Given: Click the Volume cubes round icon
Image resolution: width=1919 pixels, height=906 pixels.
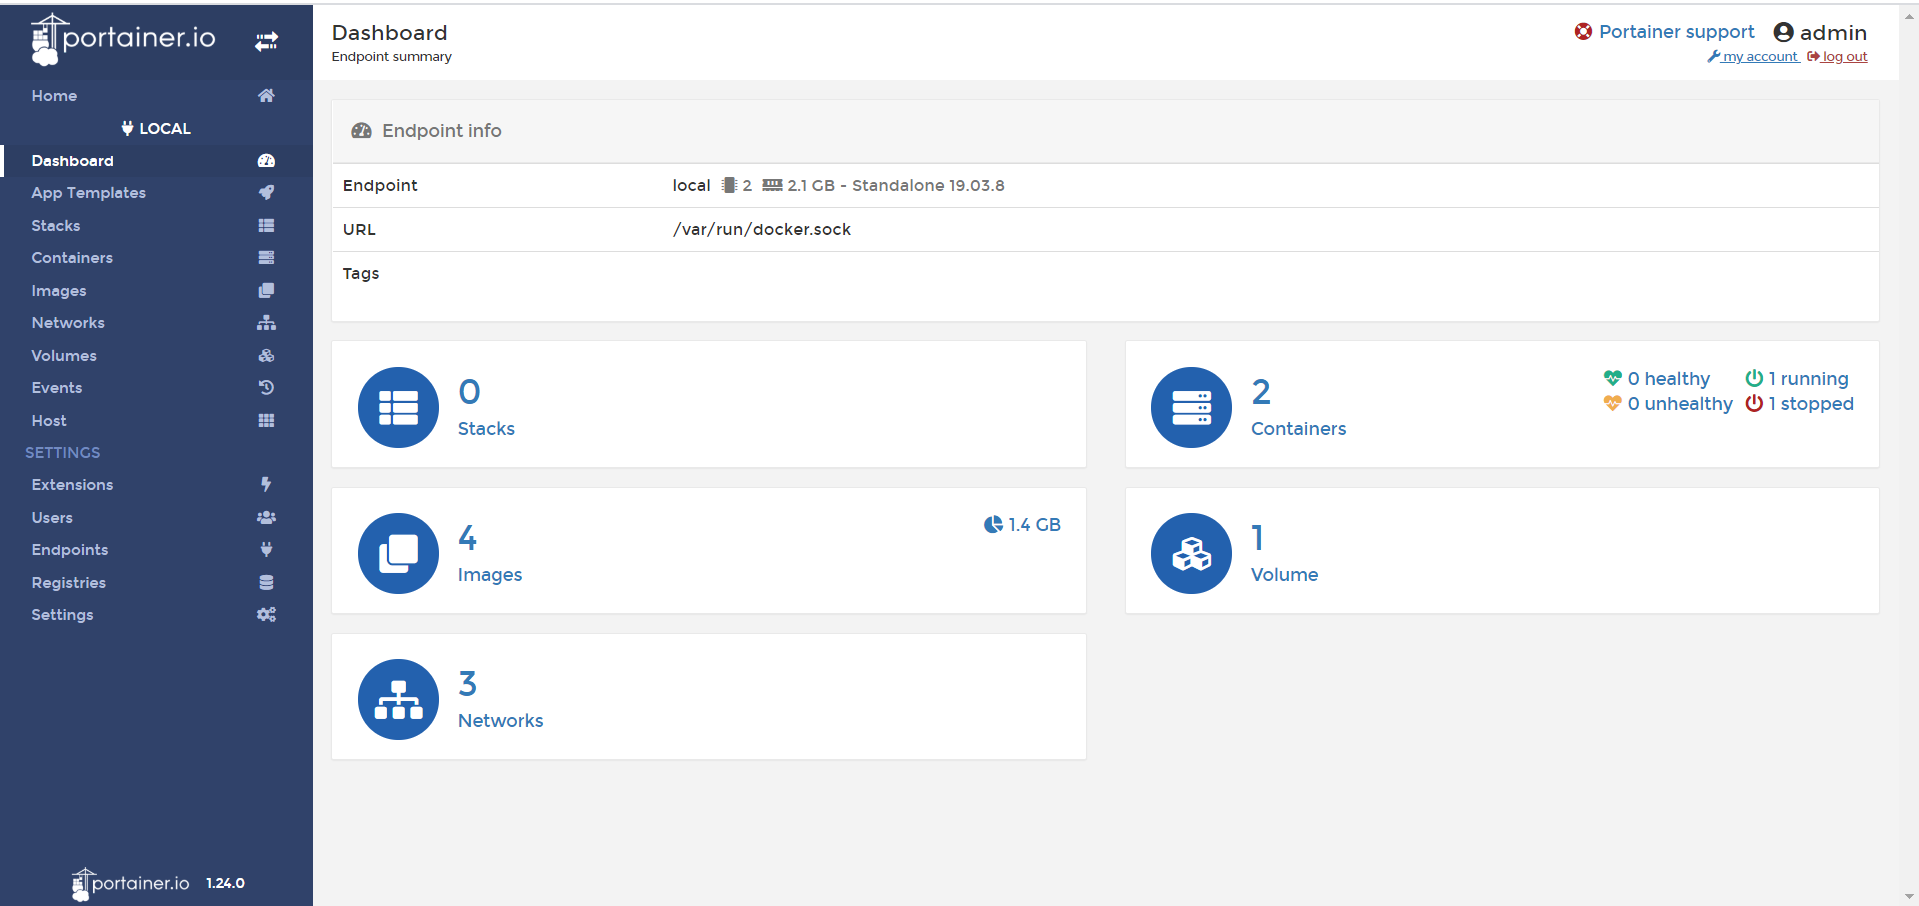Looking at the screenshot, I should tap(1191, 553).
